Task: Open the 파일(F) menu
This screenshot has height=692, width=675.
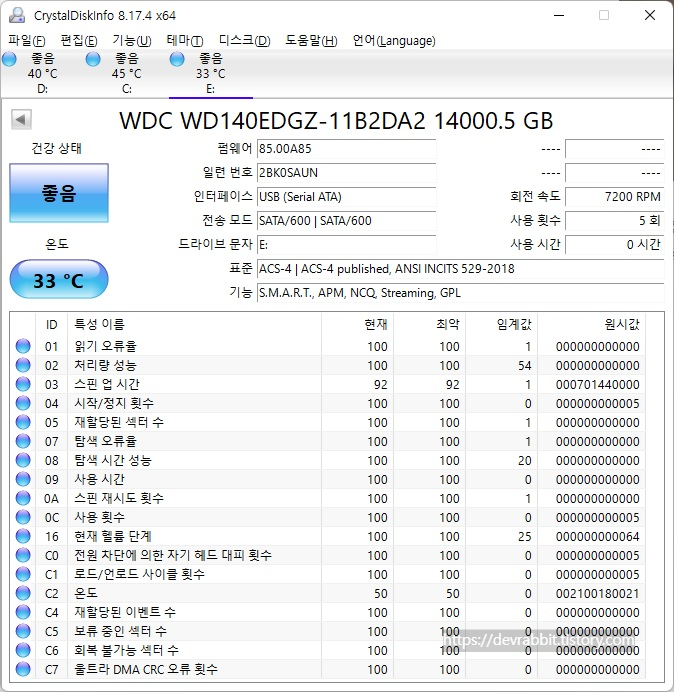Action: coord(26,41)
